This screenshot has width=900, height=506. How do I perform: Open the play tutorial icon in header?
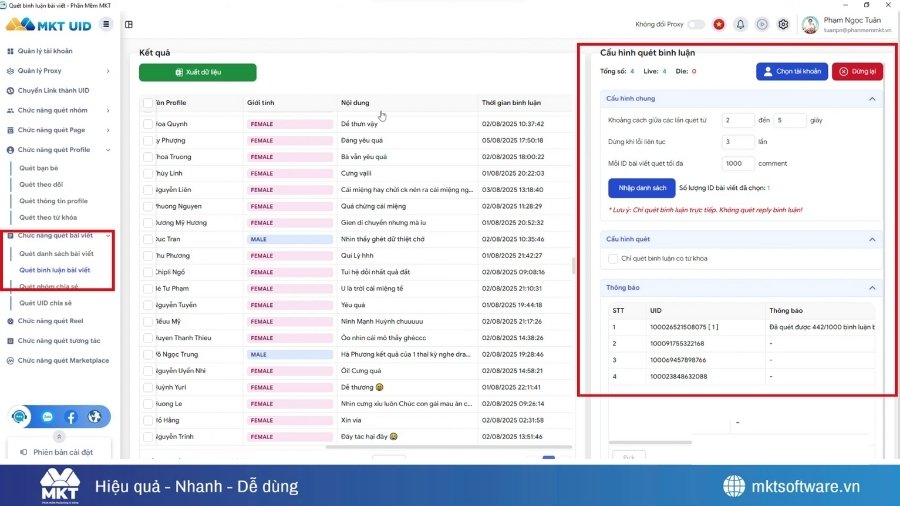tap(762, 24)
